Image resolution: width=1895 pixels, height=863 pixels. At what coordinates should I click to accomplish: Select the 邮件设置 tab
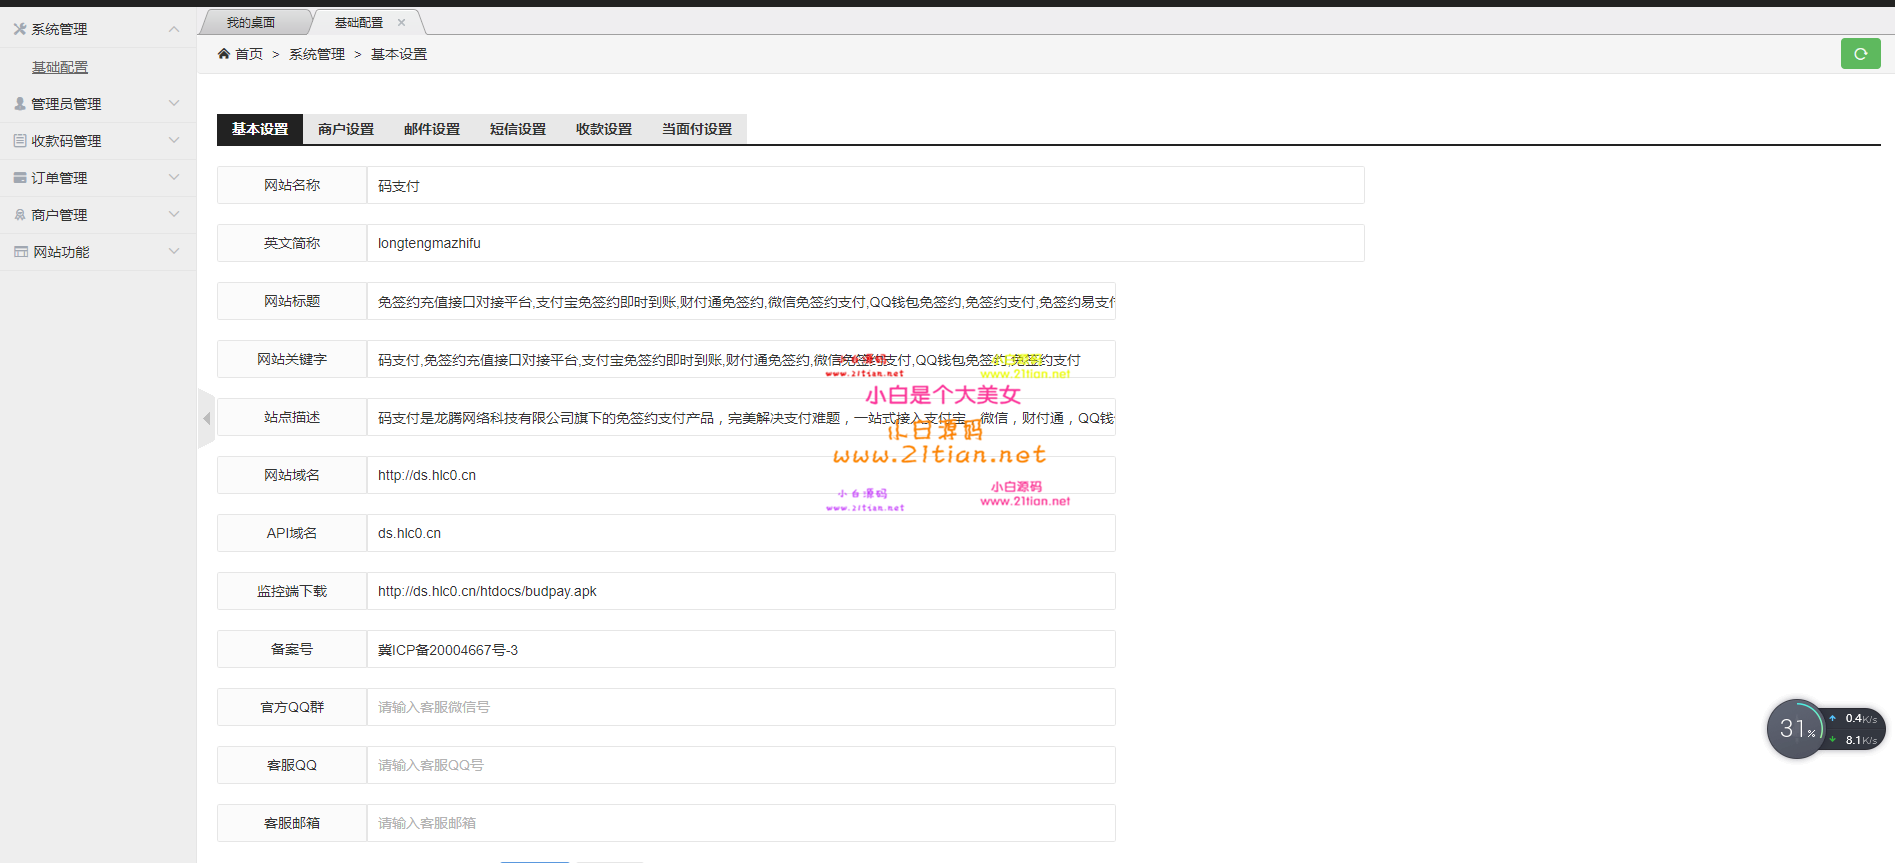[x=432, y=129]
